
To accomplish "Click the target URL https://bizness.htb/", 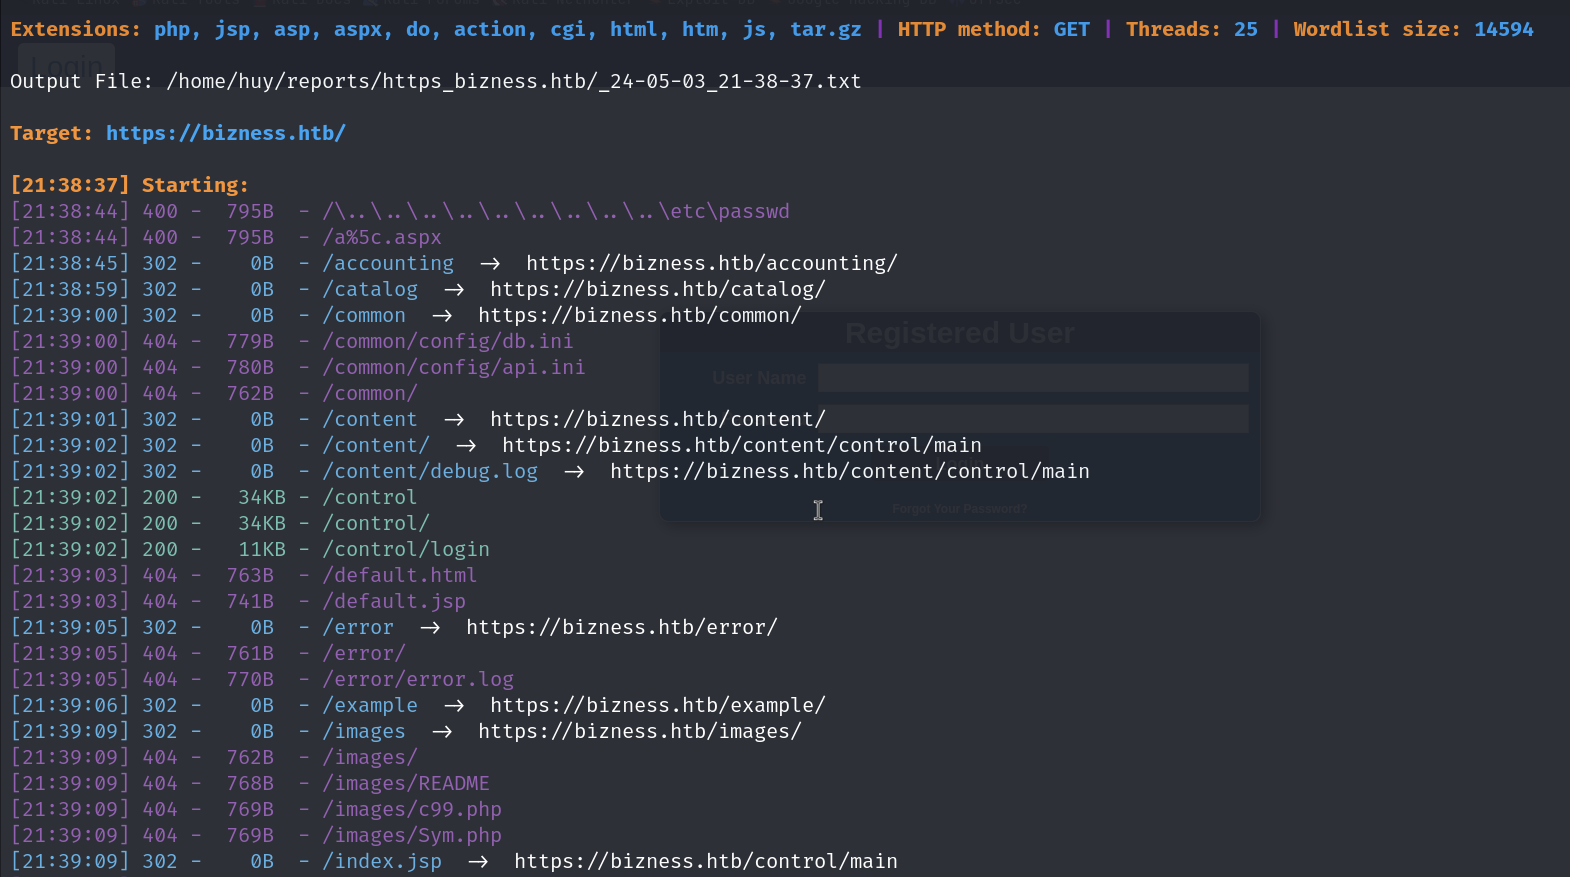I will point(225,133).
